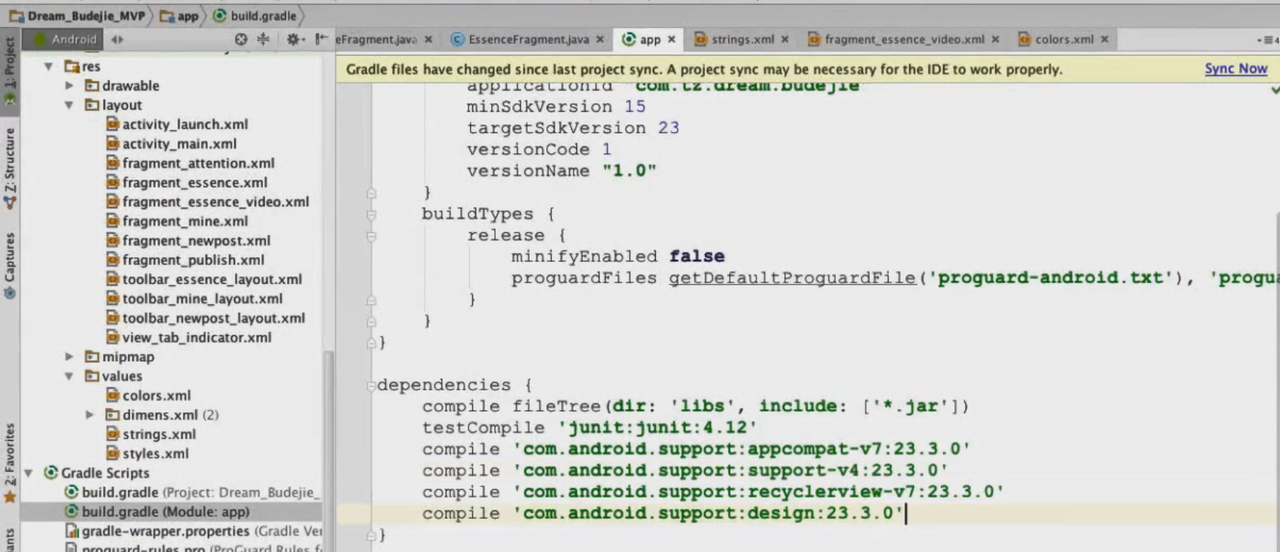Hide the Project panel with the hide icon
The width and height of the screenshot is (1280, 552).
click(320, 39)
